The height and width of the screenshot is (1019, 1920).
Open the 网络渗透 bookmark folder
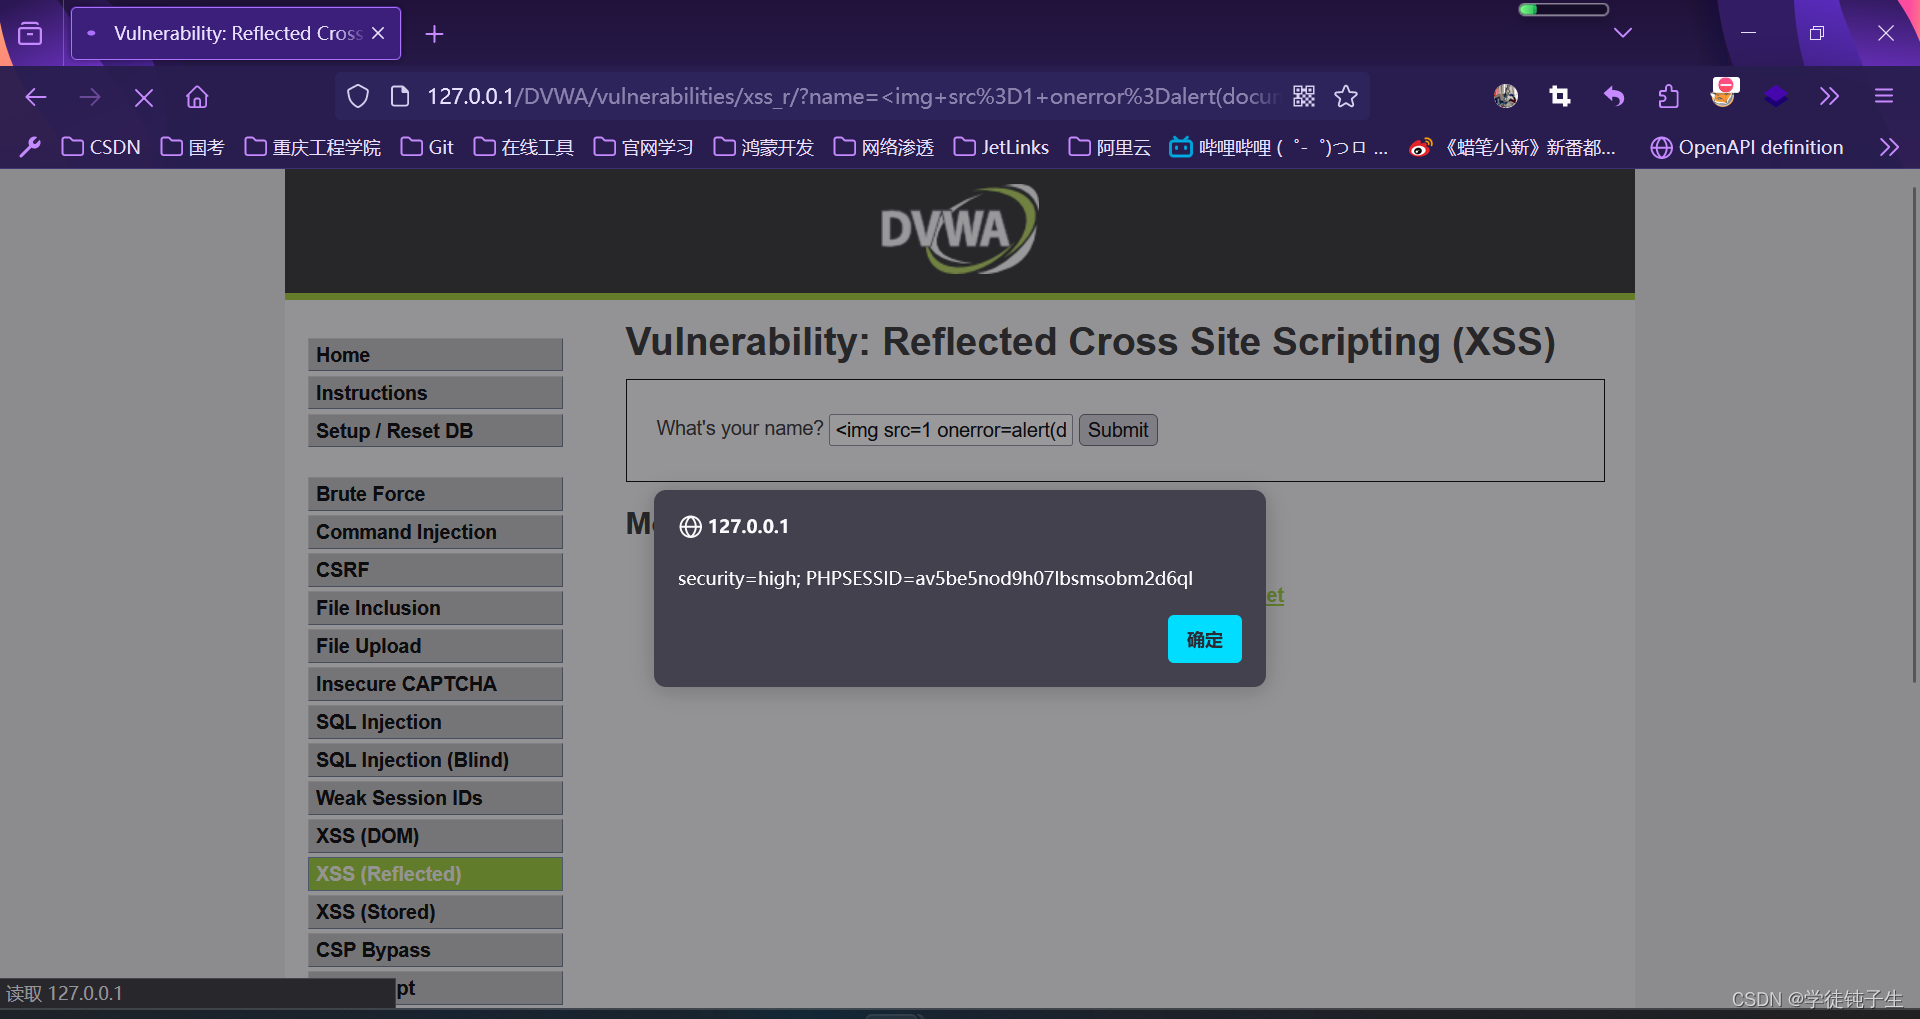[x=884, y=147]
